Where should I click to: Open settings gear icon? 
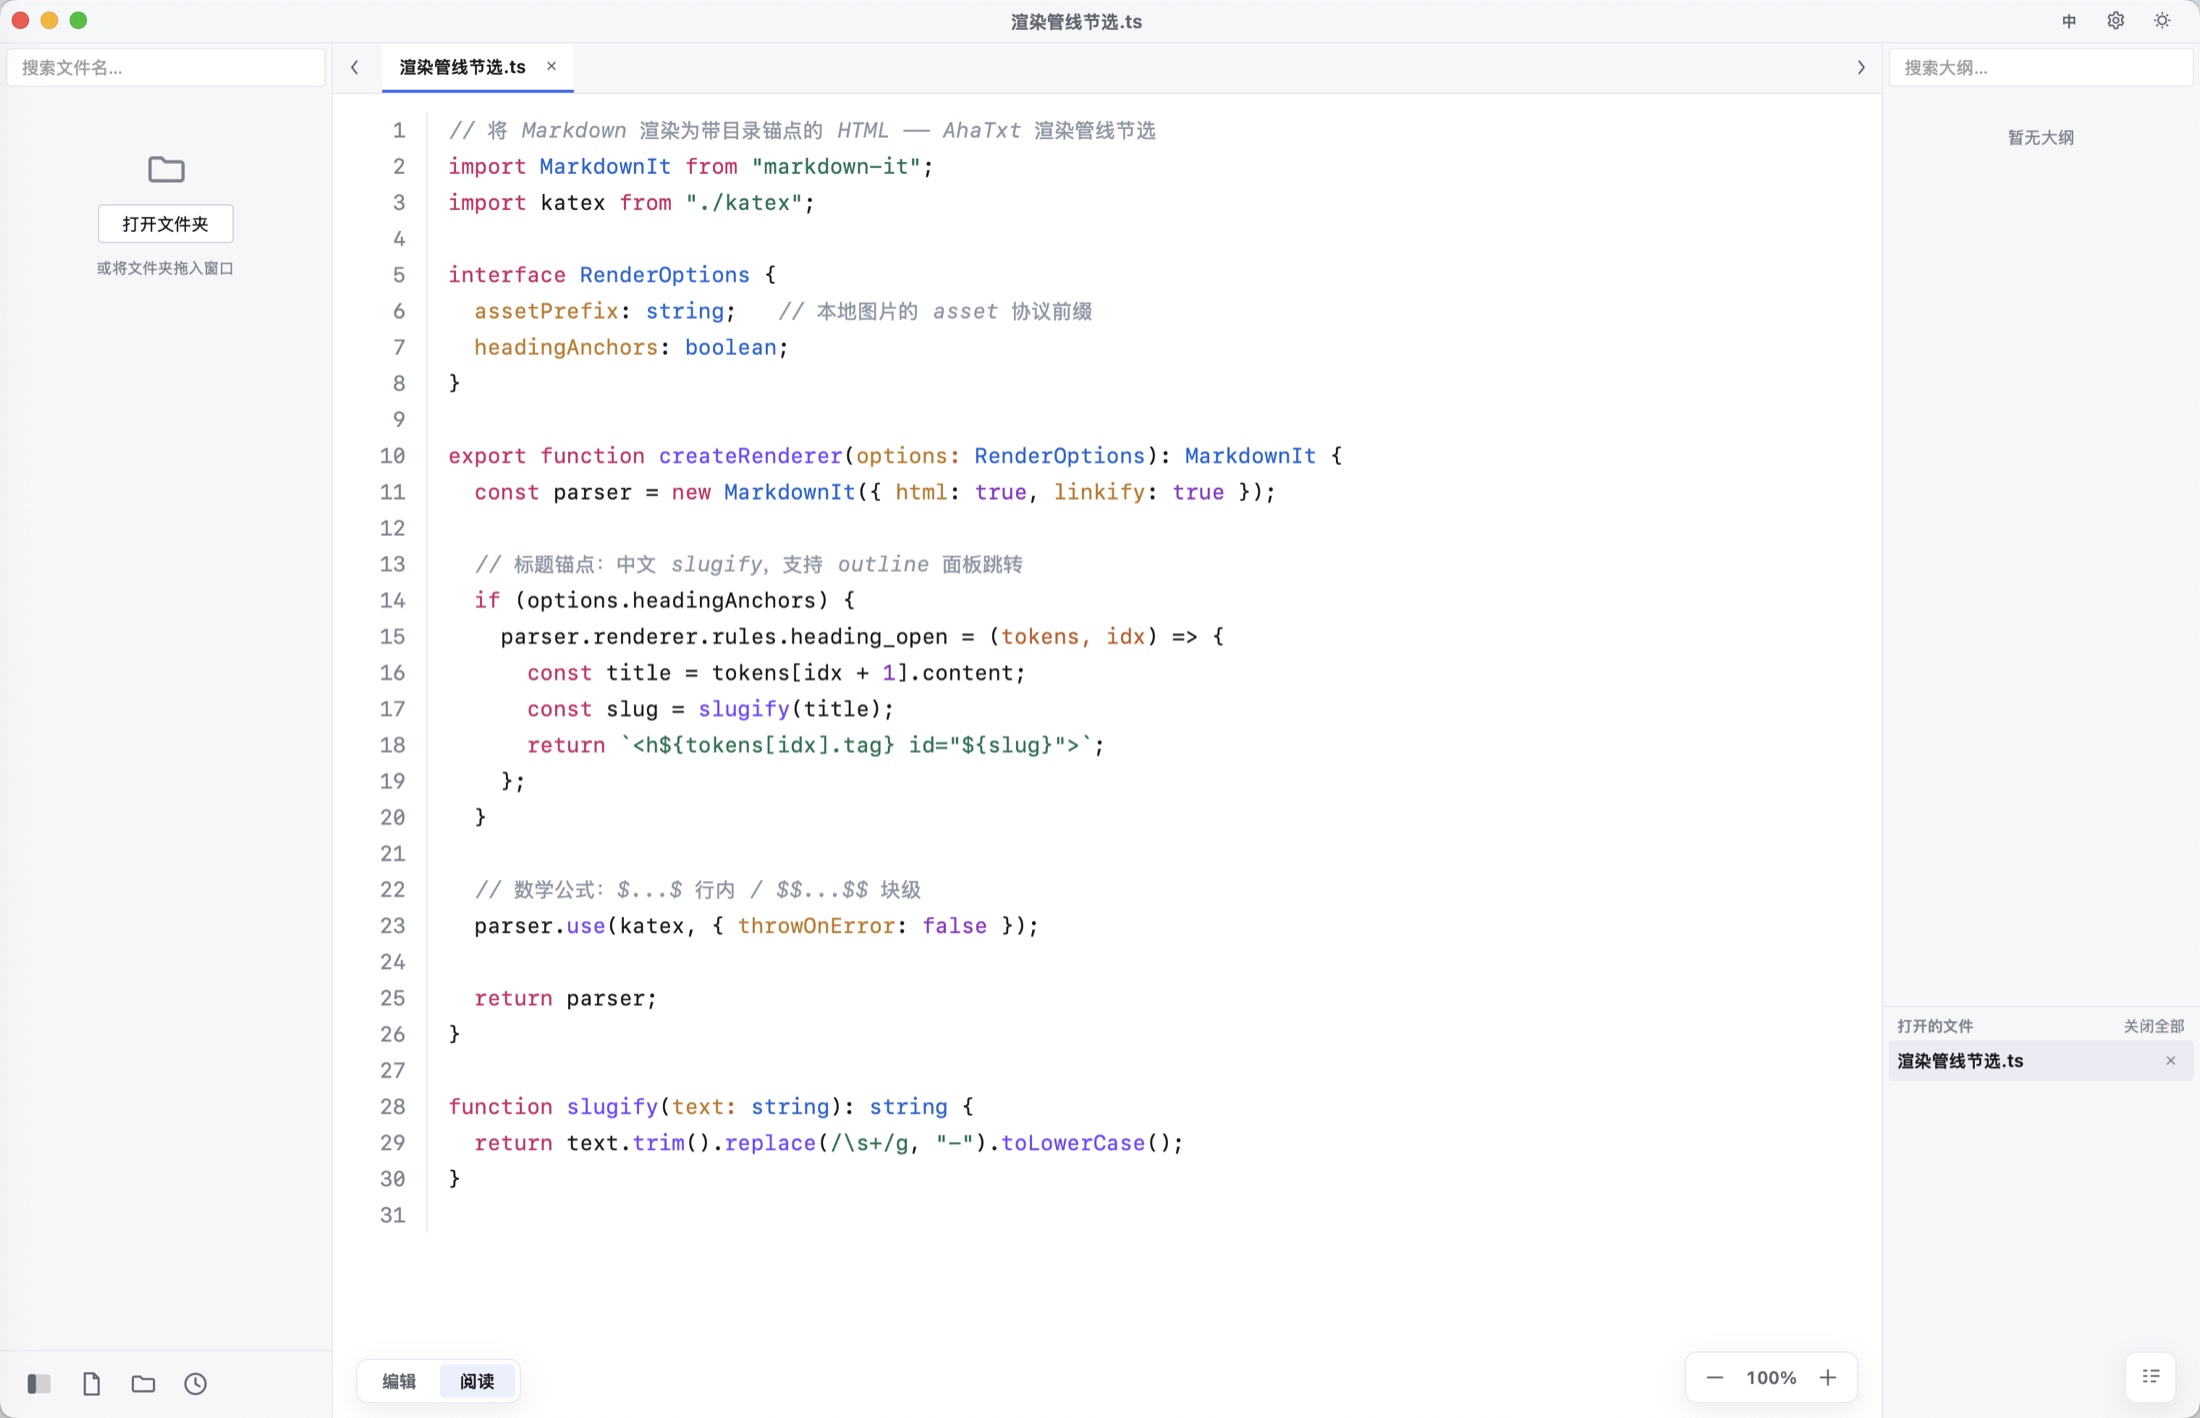[2116, 21]
